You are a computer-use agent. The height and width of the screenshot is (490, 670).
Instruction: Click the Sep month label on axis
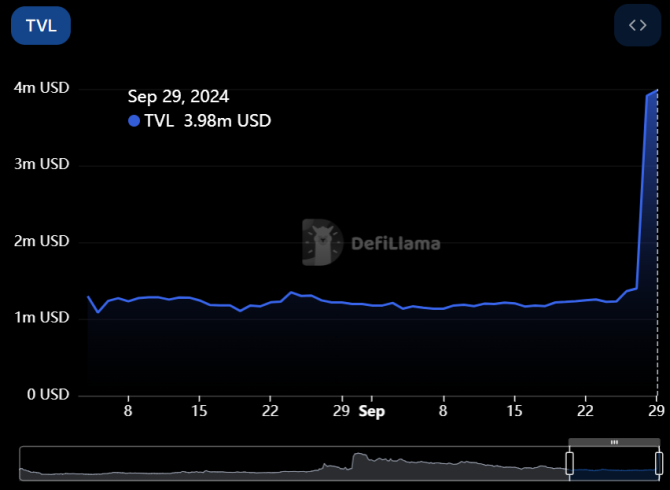point(372,411)
